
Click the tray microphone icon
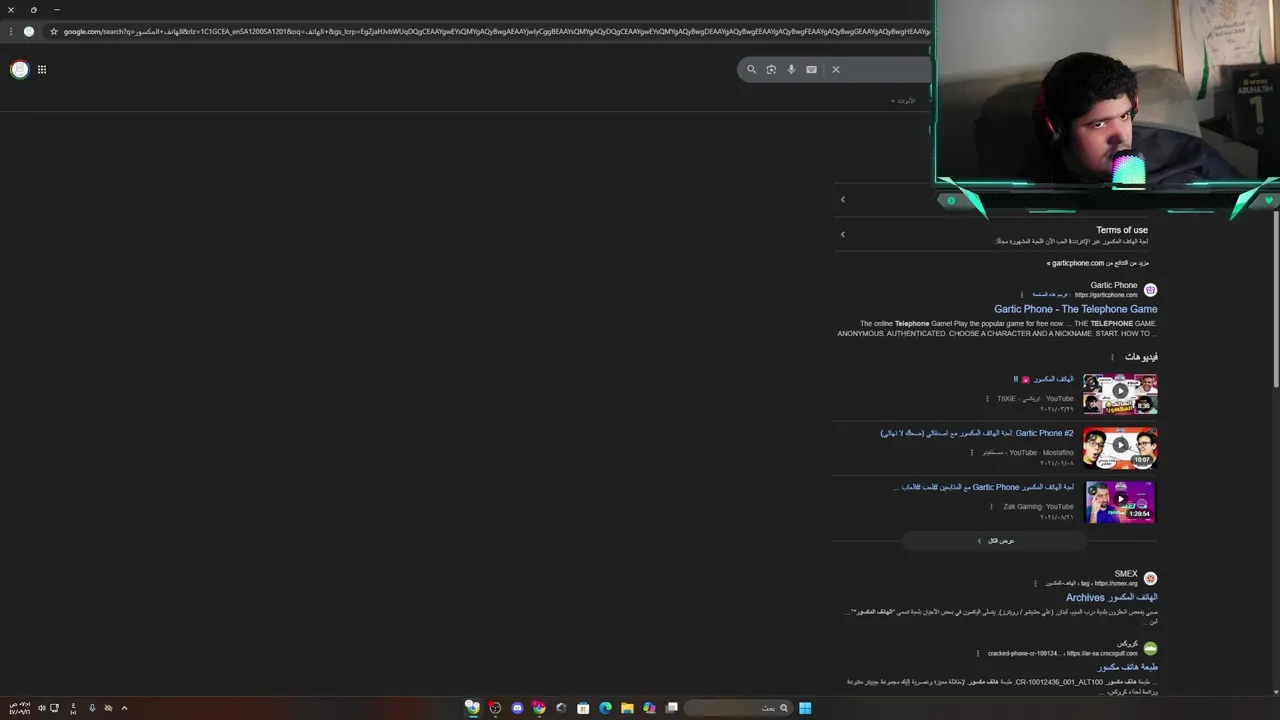(x=92, y=708)
